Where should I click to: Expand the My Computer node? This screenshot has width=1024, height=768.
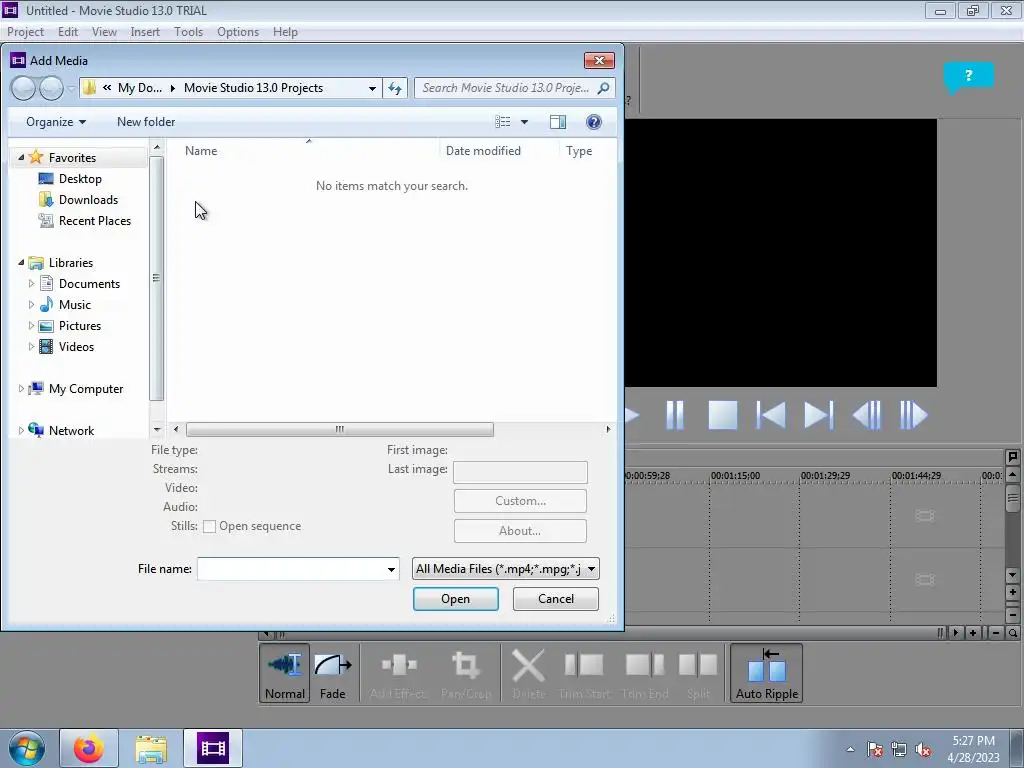click(21, 389)
